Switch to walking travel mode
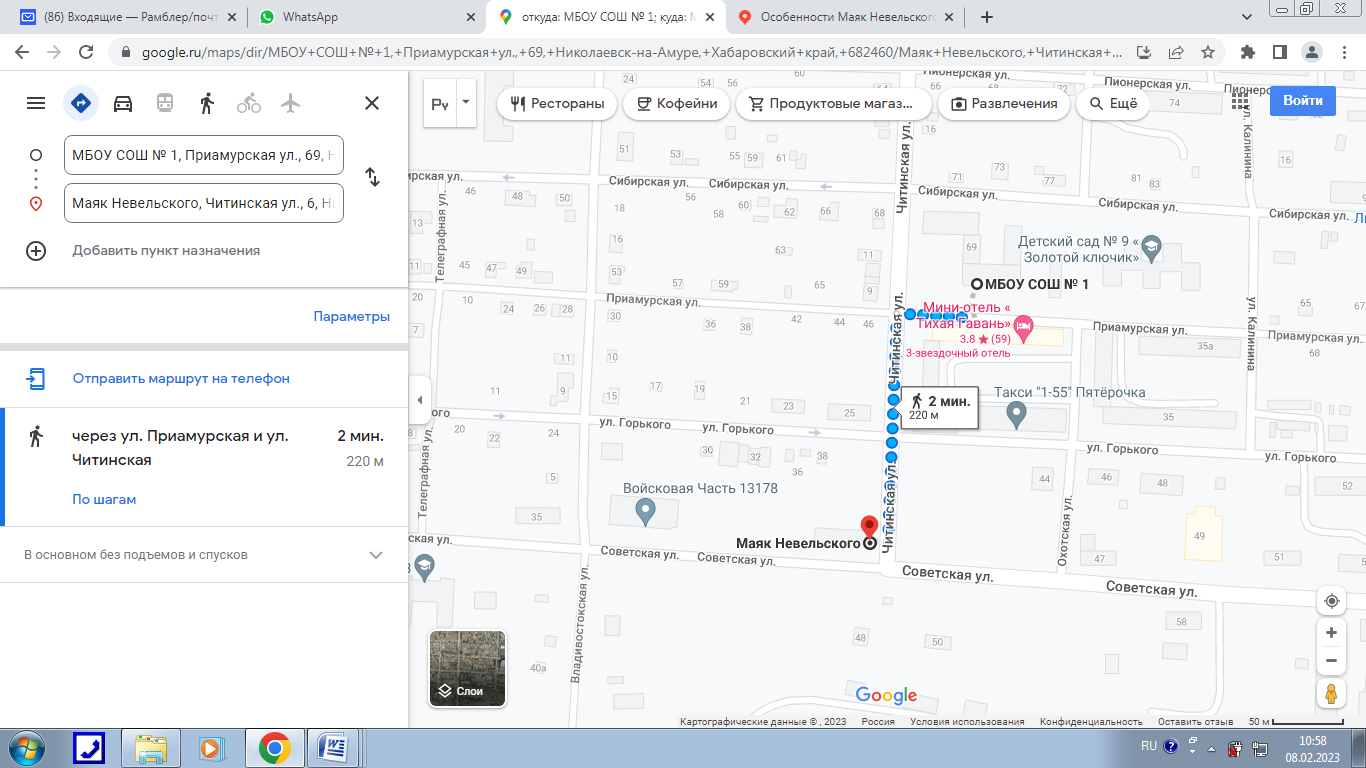This screenshot has width=1366, height=768. (207, 103)
